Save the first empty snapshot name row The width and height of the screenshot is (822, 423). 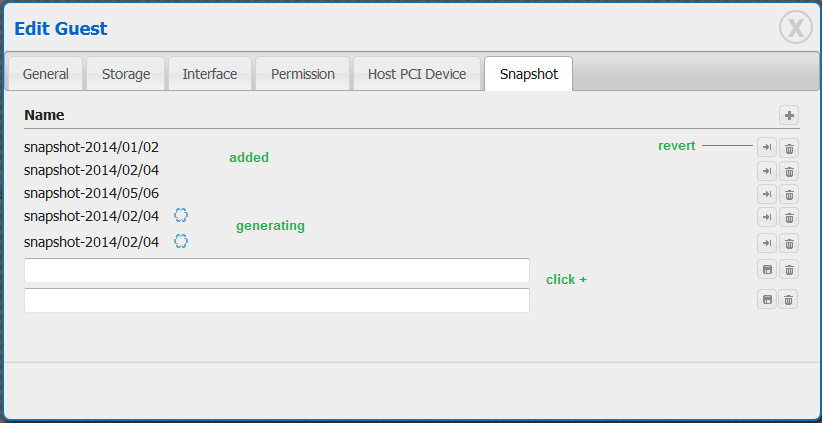pos(767,269)
